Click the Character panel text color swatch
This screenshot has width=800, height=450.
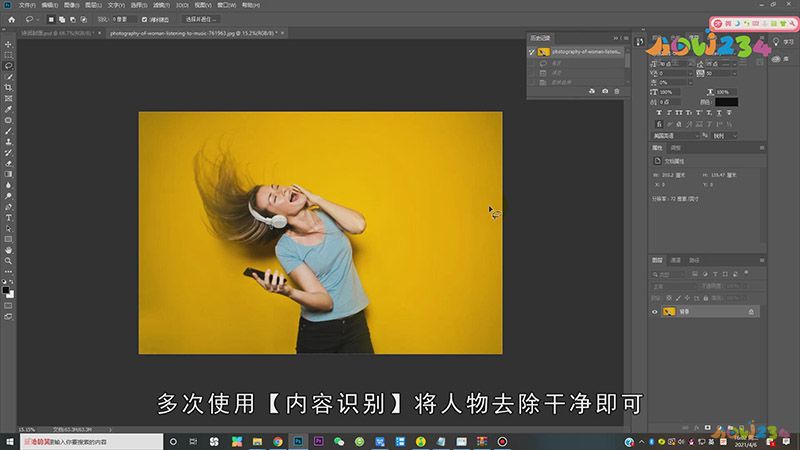(727, 103)
